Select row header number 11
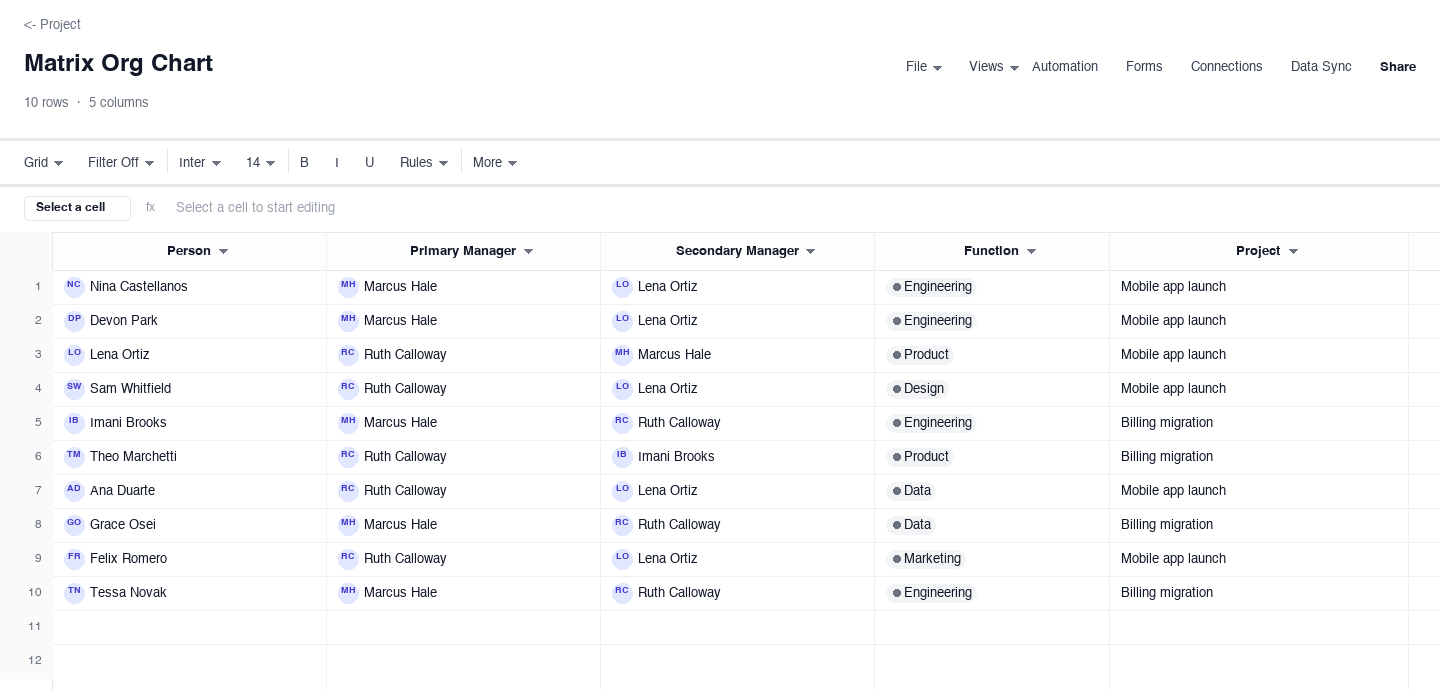The height and width of the screenshot is (690, 1440). coord(35,627)
